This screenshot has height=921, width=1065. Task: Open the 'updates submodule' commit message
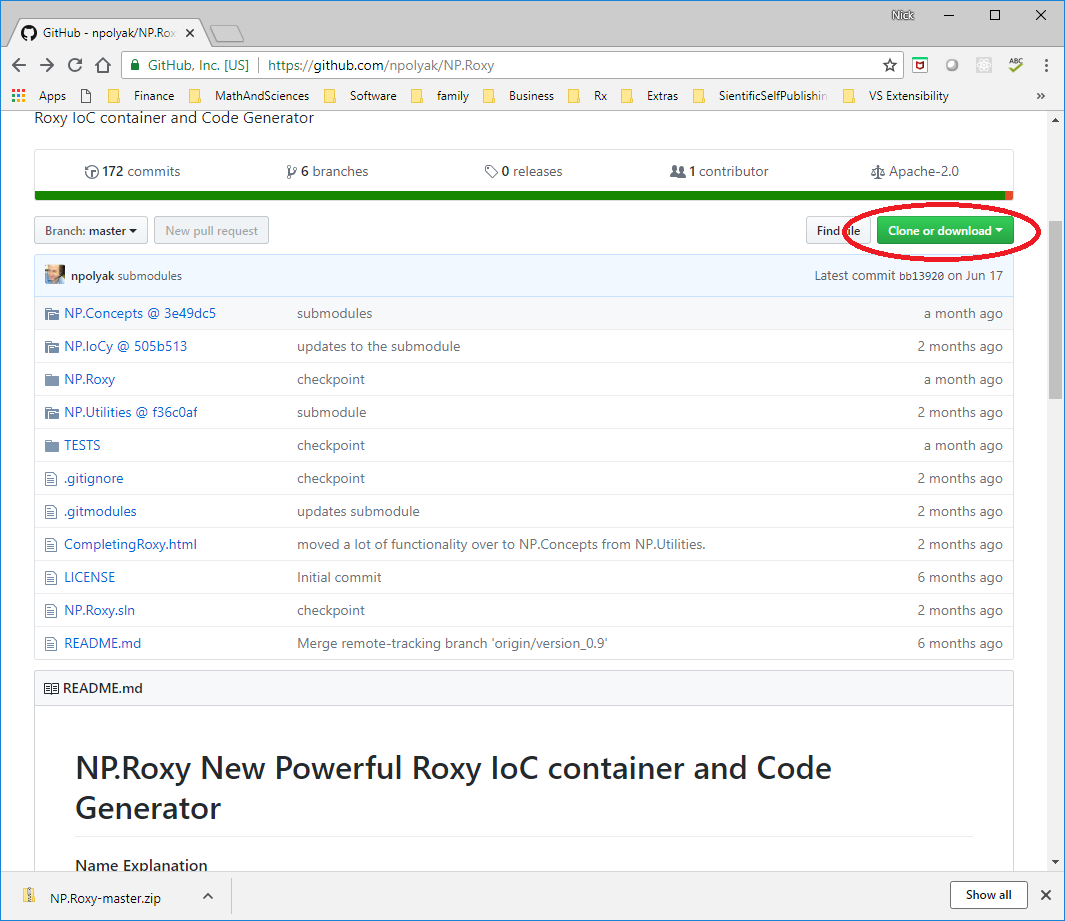tap(358, 511)
